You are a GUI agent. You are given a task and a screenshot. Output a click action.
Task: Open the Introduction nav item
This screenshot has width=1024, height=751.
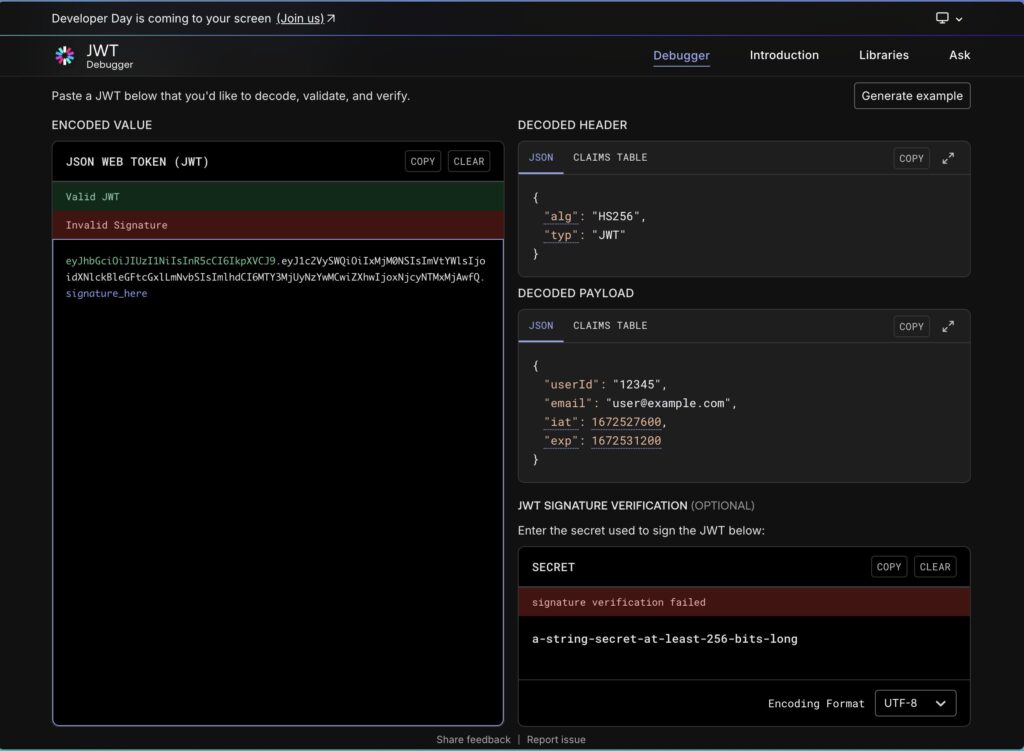click(x=784, y=56)
